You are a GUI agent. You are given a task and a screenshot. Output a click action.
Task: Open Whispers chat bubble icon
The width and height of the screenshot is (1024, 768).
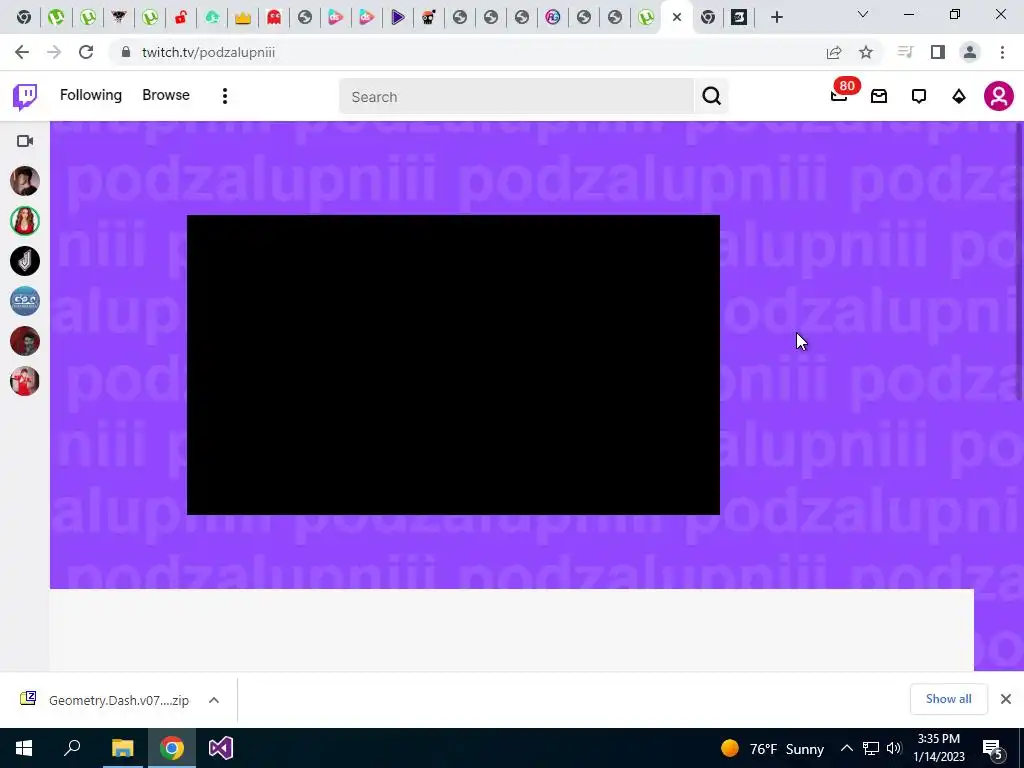(x=919, y=97)
